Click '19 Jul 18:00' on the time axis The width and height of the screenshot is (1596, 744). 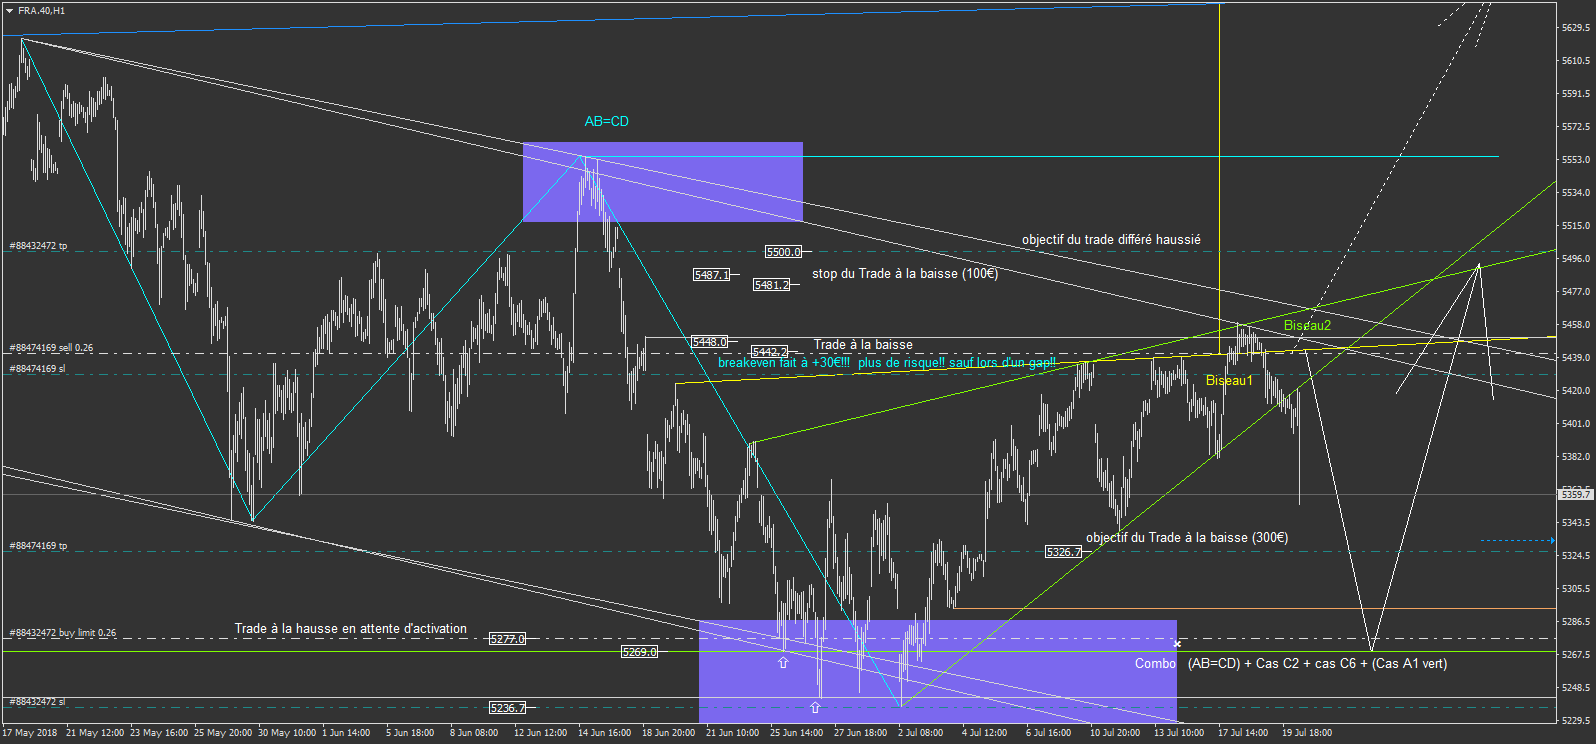(1307, 733)
